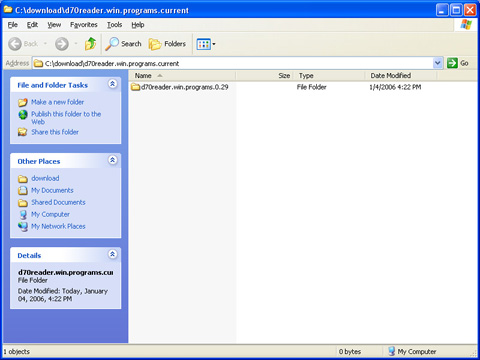
Task: Click the address bar folder icon
Action: (39, 63)
